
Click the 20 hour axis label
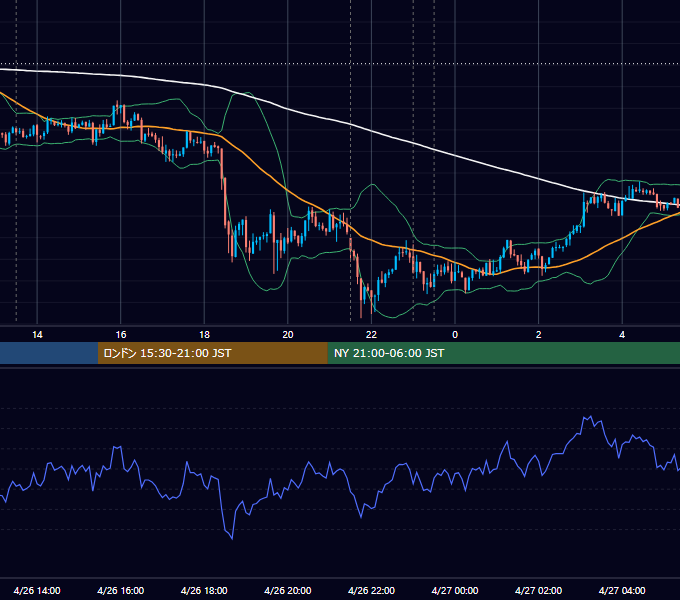tap(288, 335)
